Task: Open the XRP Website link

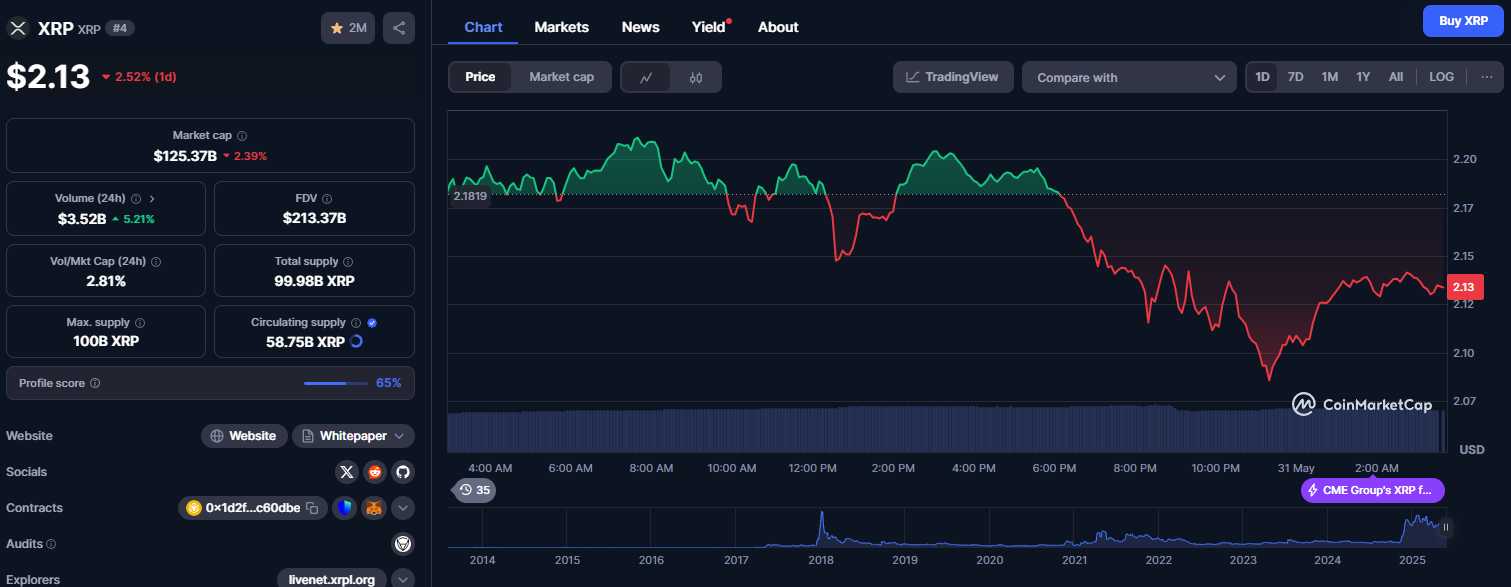Action: coord(244,436)
